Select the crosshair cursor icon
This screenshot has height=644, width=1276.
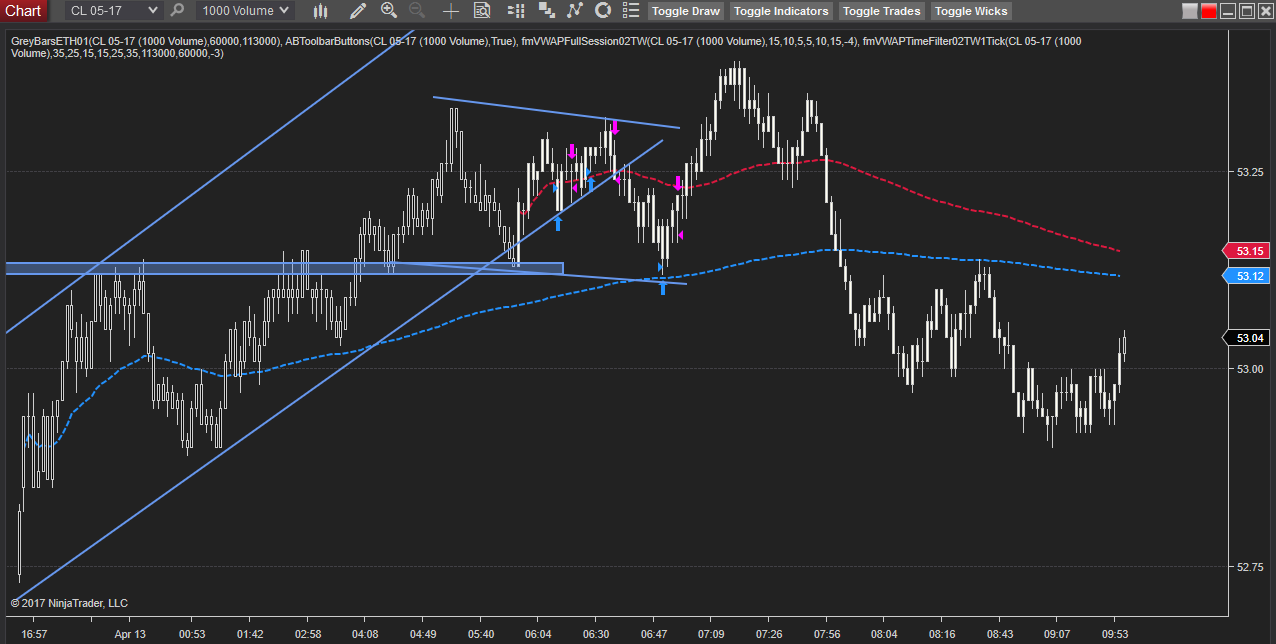click(451, 11)
